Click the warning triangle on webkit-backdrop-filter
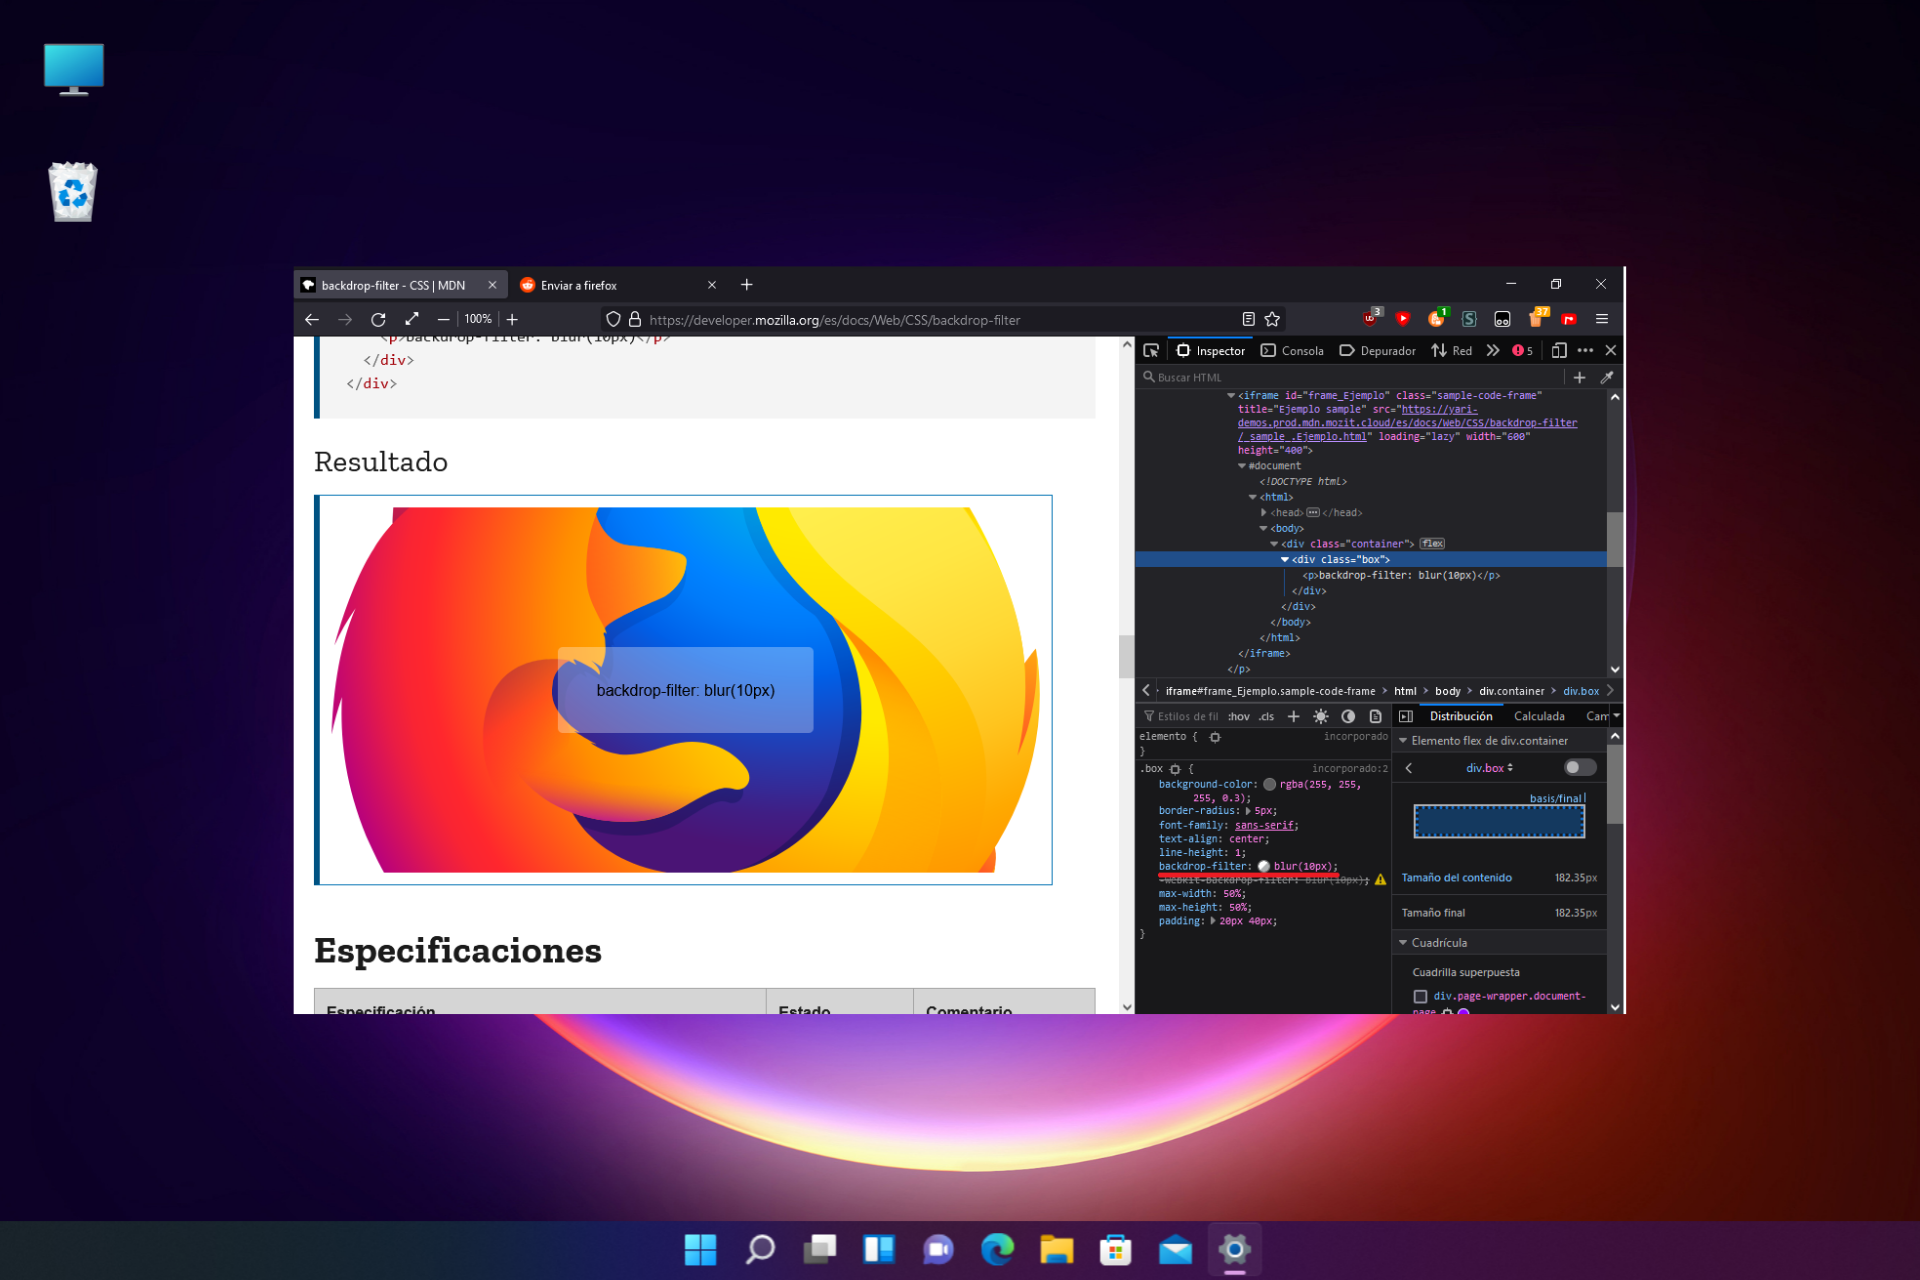 pos(1380,880)
